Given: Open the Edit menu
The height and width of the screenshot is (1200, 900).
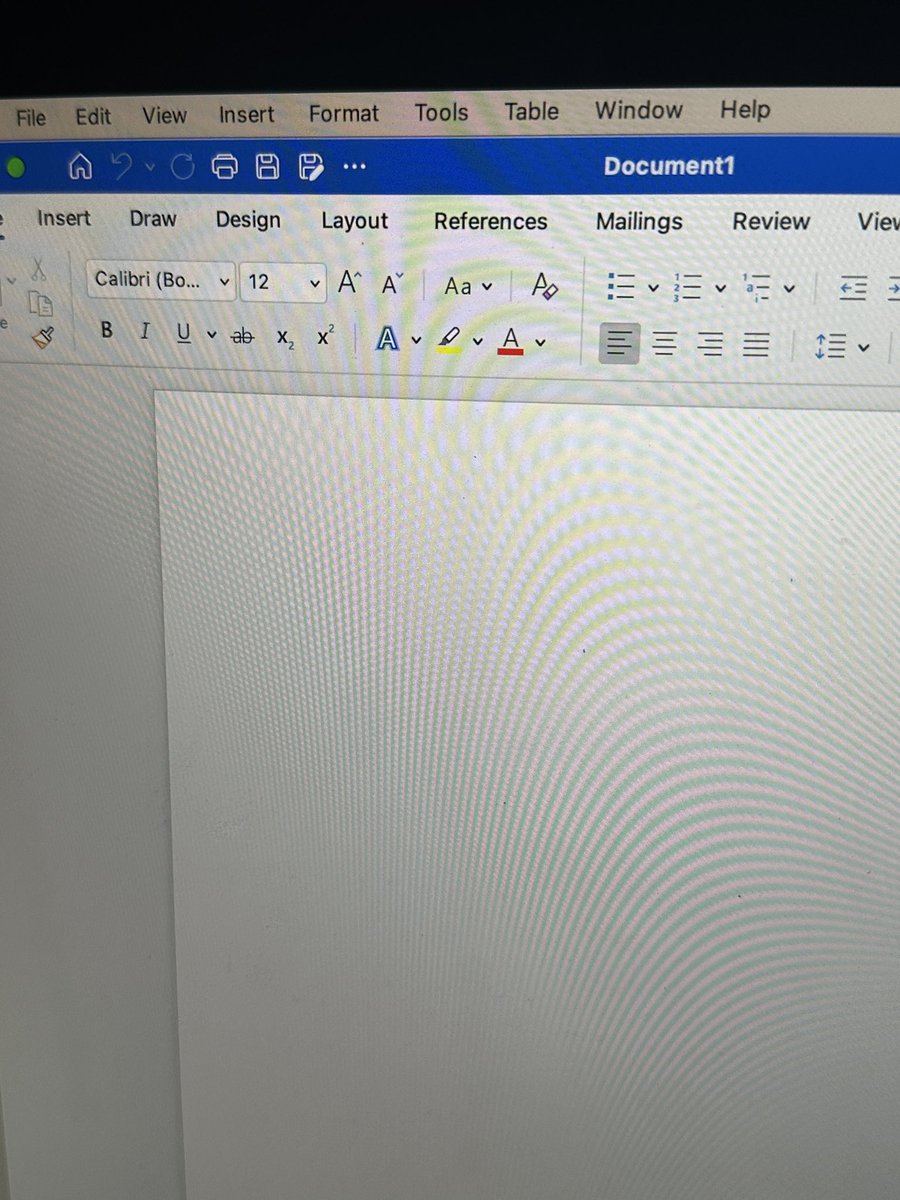Looking at the screenshot, I should 93,116.
